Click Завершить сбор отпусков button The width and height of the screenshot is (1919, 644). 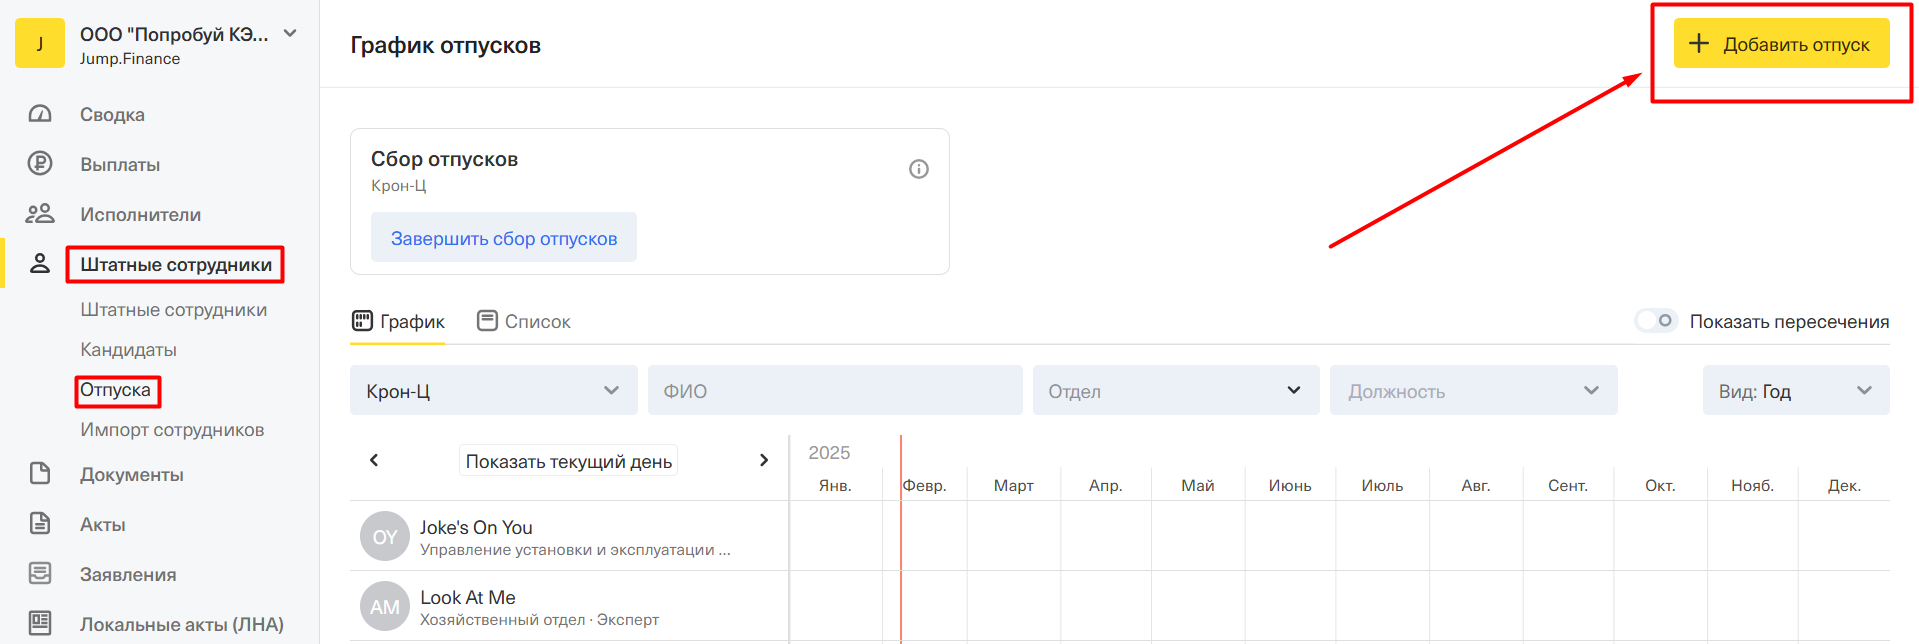(x=503, y=238)
